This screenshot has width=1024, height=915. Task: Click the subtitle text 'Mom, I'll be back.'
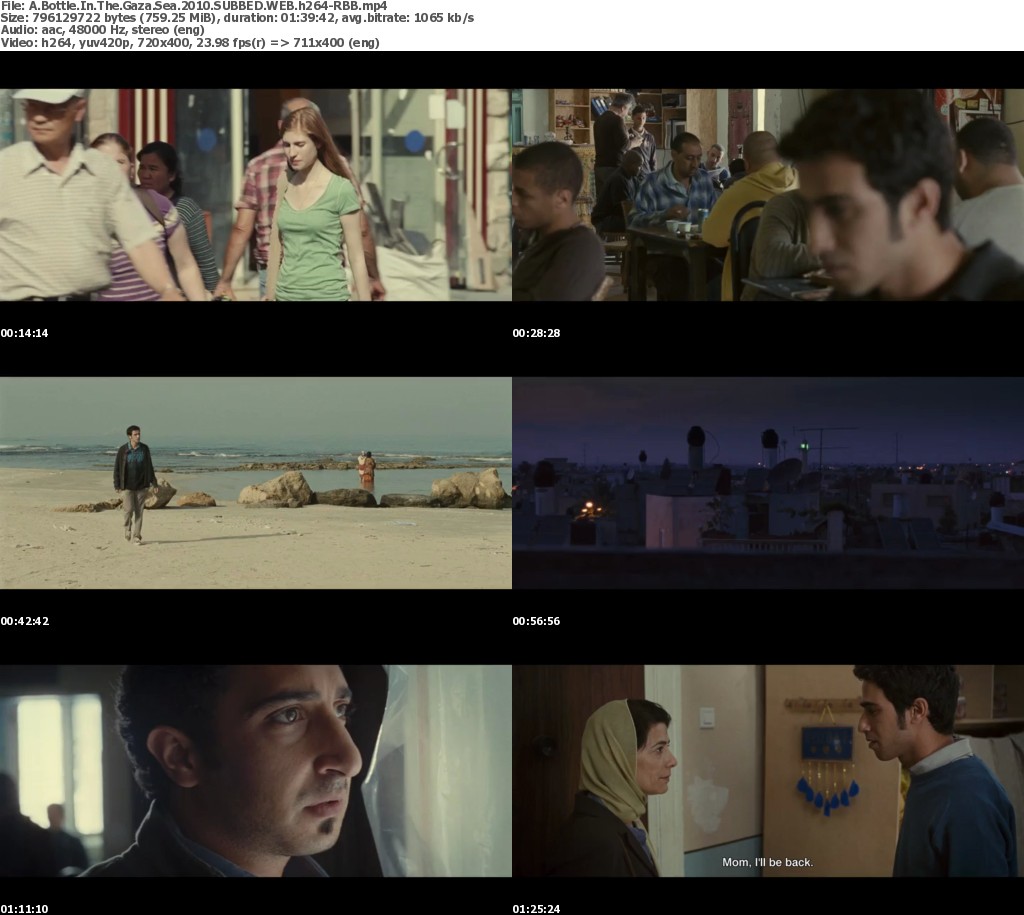click(x=767, y=863)
